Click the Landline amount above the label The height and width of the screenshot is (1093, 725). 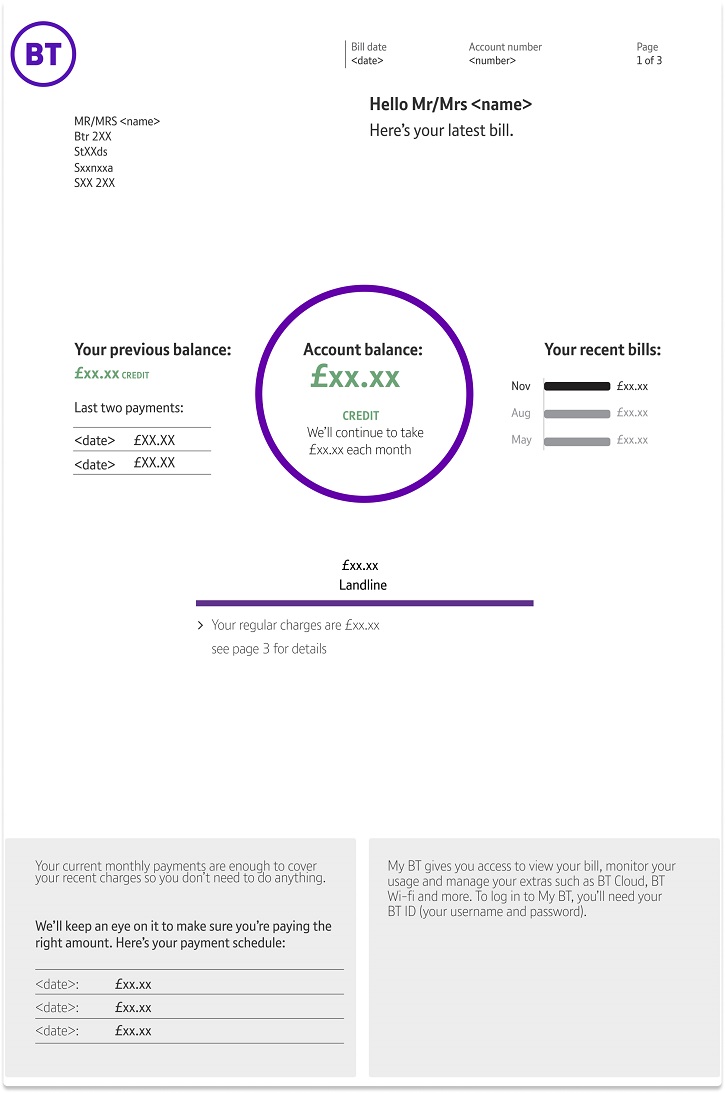point(360,566)
